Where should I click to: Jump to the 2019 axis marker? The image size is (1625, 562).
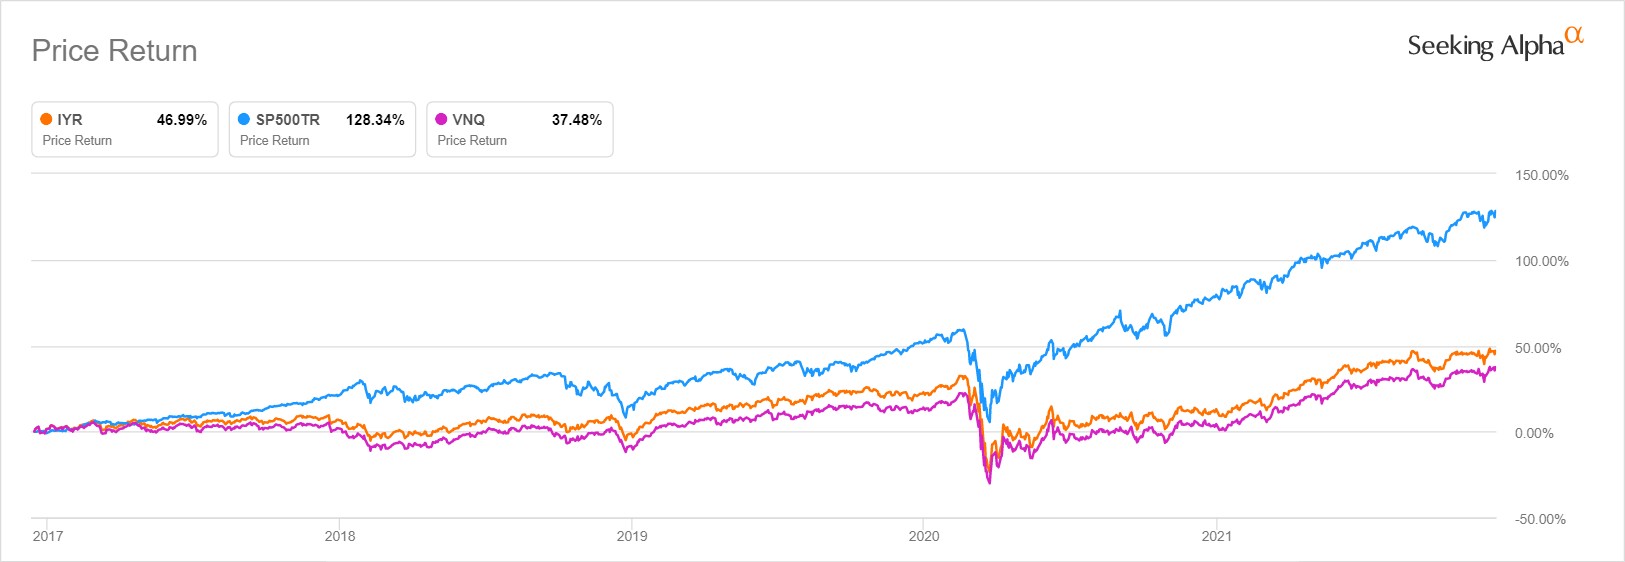pyautogui.click(x=632, y=536)
